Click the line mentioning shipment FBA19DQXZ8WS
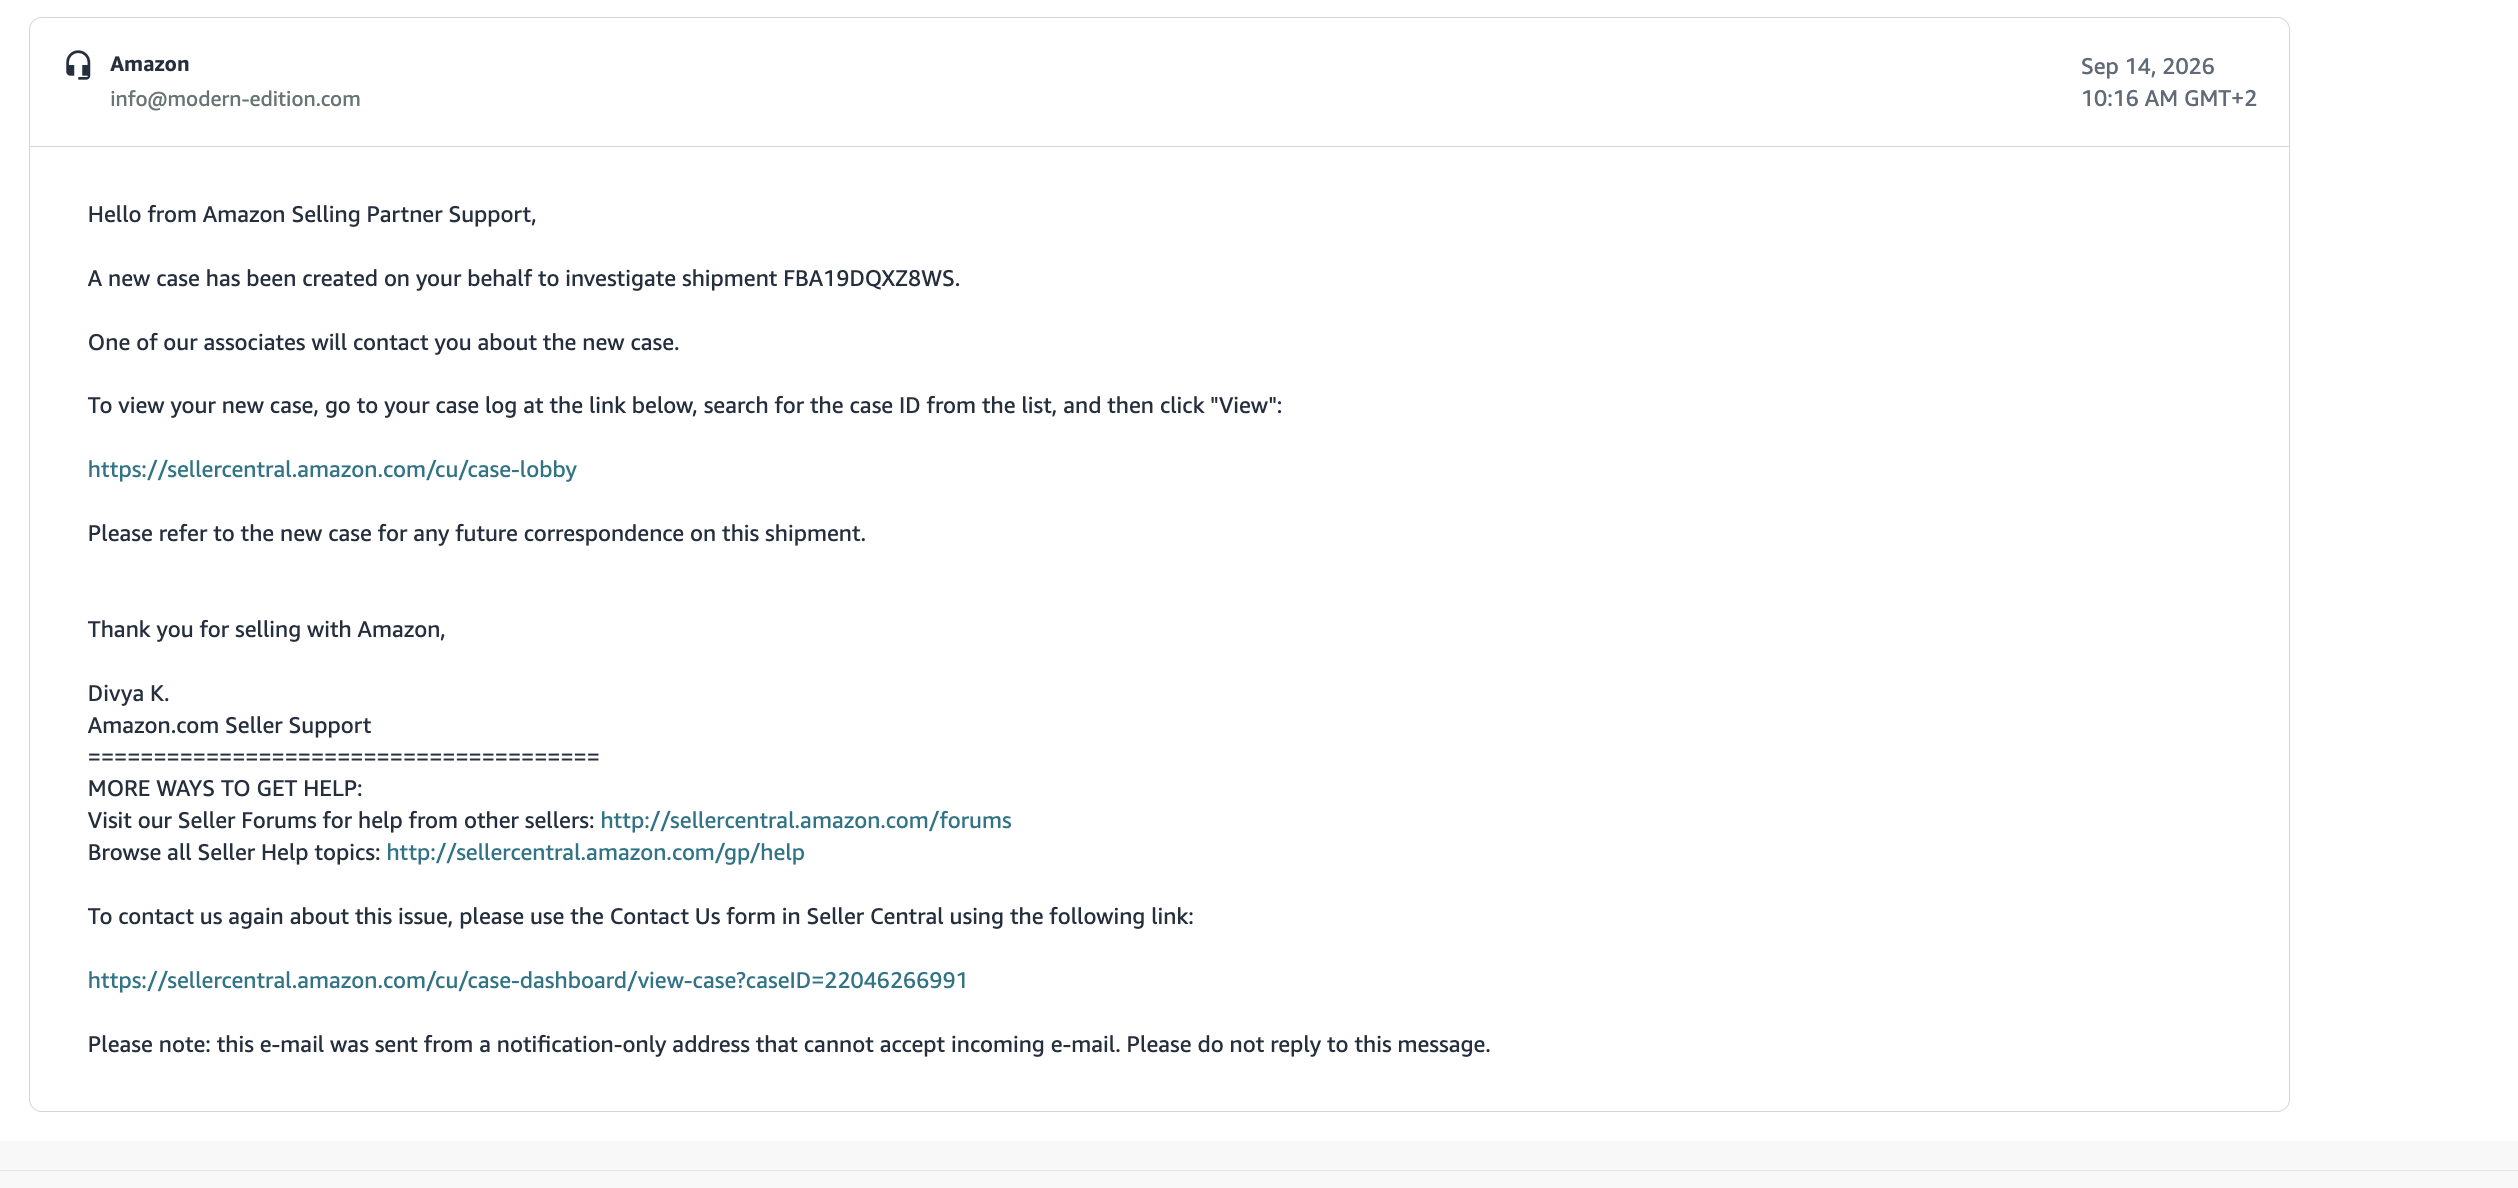This screenshot has height=1188, width=2518. [524, 278]
